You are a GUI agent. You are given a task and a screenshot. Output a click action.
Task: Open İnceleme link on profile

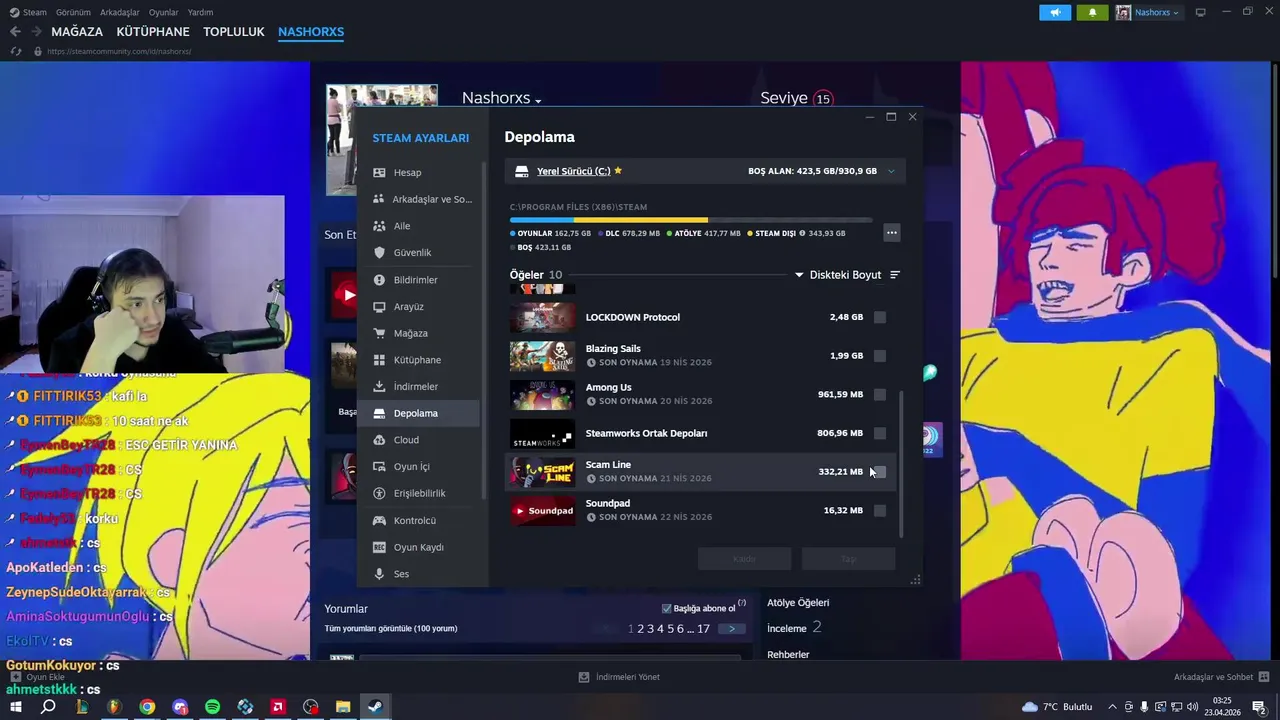[x=787, y=628]
